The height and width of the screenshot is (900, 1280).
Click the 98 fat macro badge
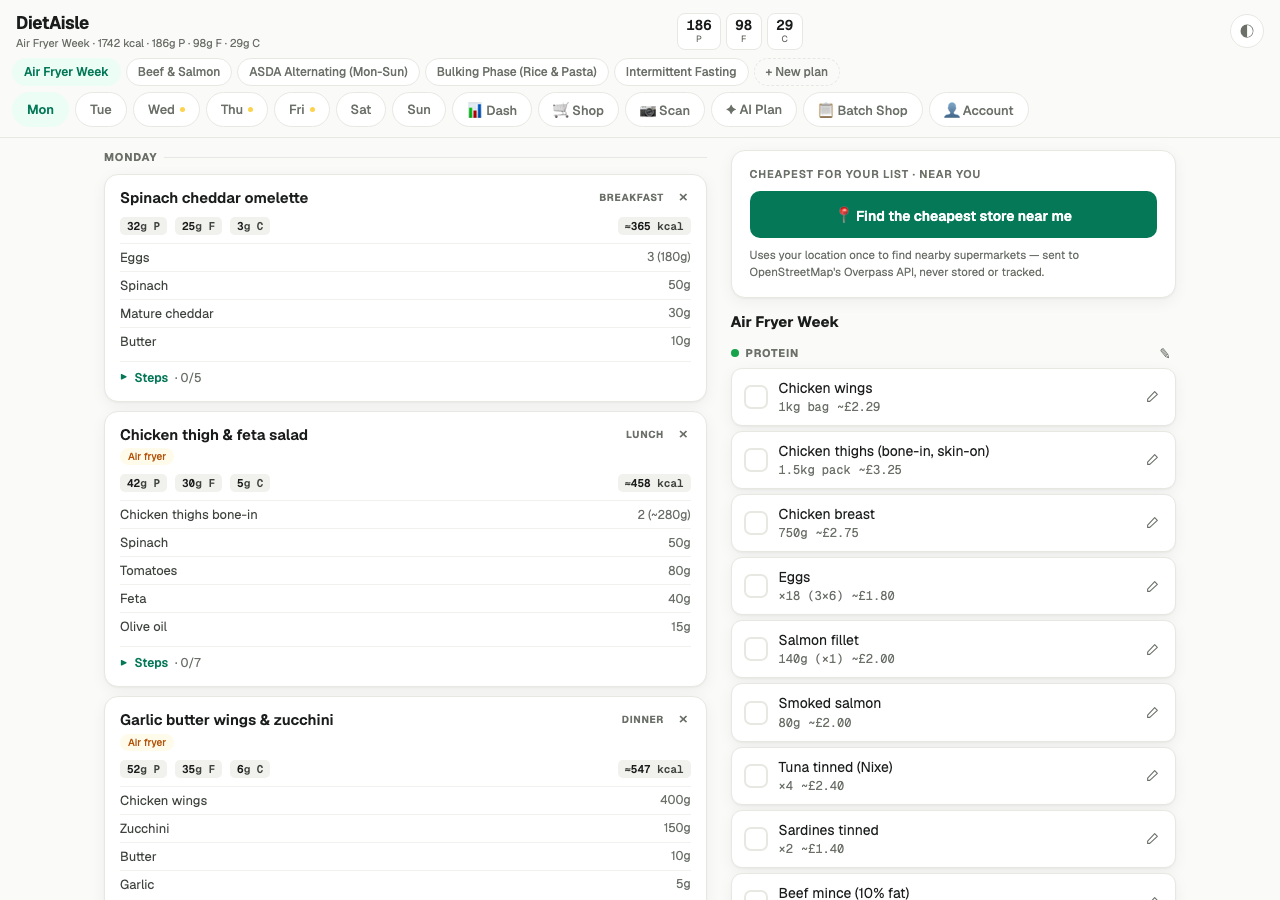pyautogui.click(x=743, y=31)
